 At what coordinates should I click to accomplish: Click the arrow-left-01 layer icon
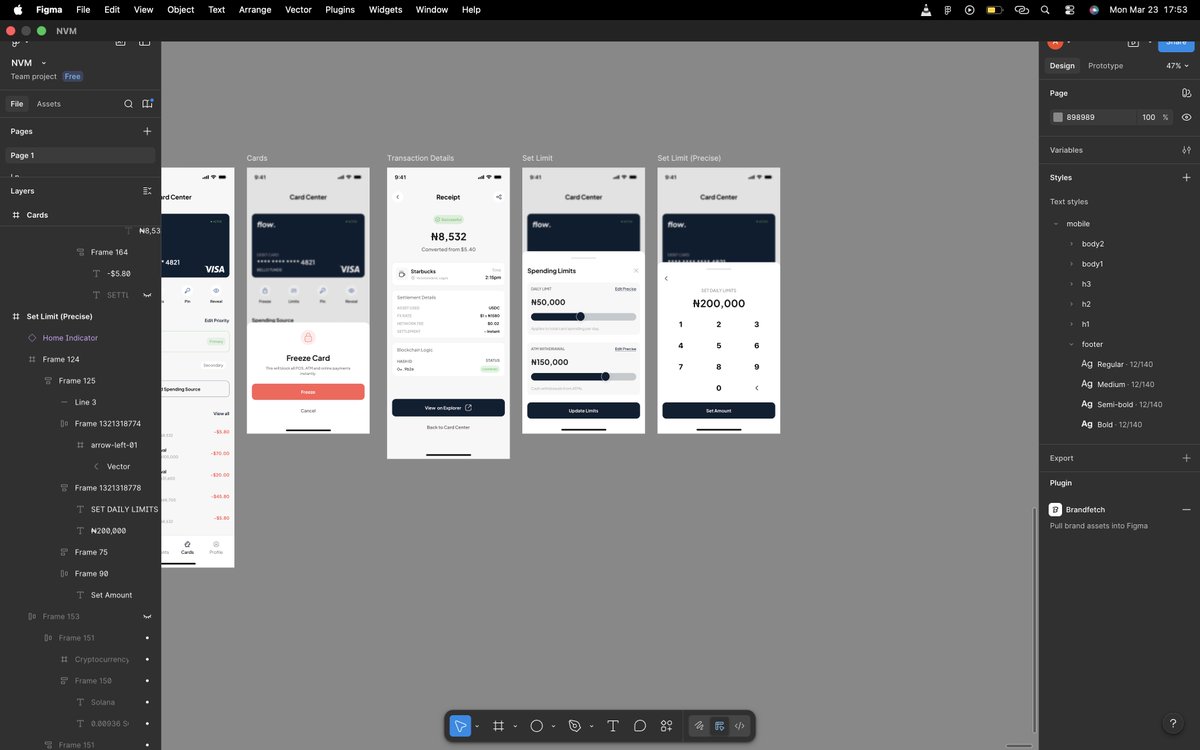pyautogui.click(x=80, y=445)
